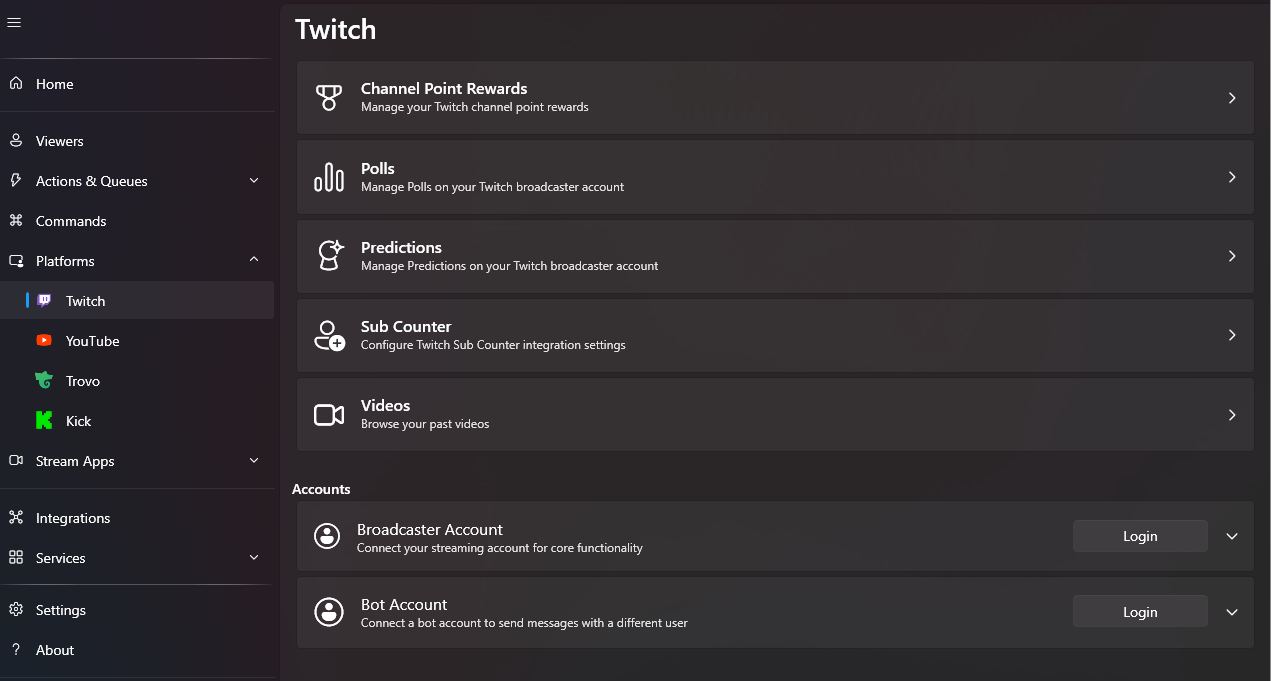Image resolution: width=1271 pixels, height=681 pixels.
Task: Expand the Stream Apps section
Action: (x=254, y=461)
